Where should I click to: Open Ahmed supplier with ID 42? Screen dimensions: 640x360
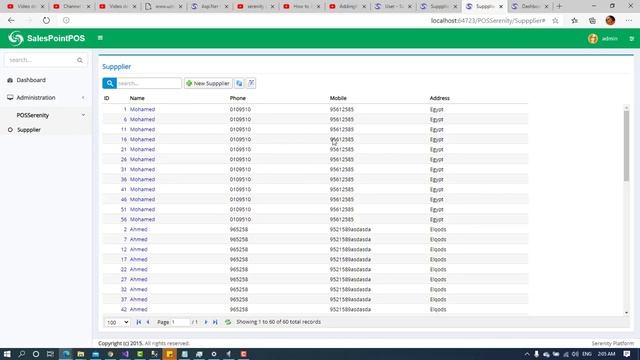tap(138, 309)
